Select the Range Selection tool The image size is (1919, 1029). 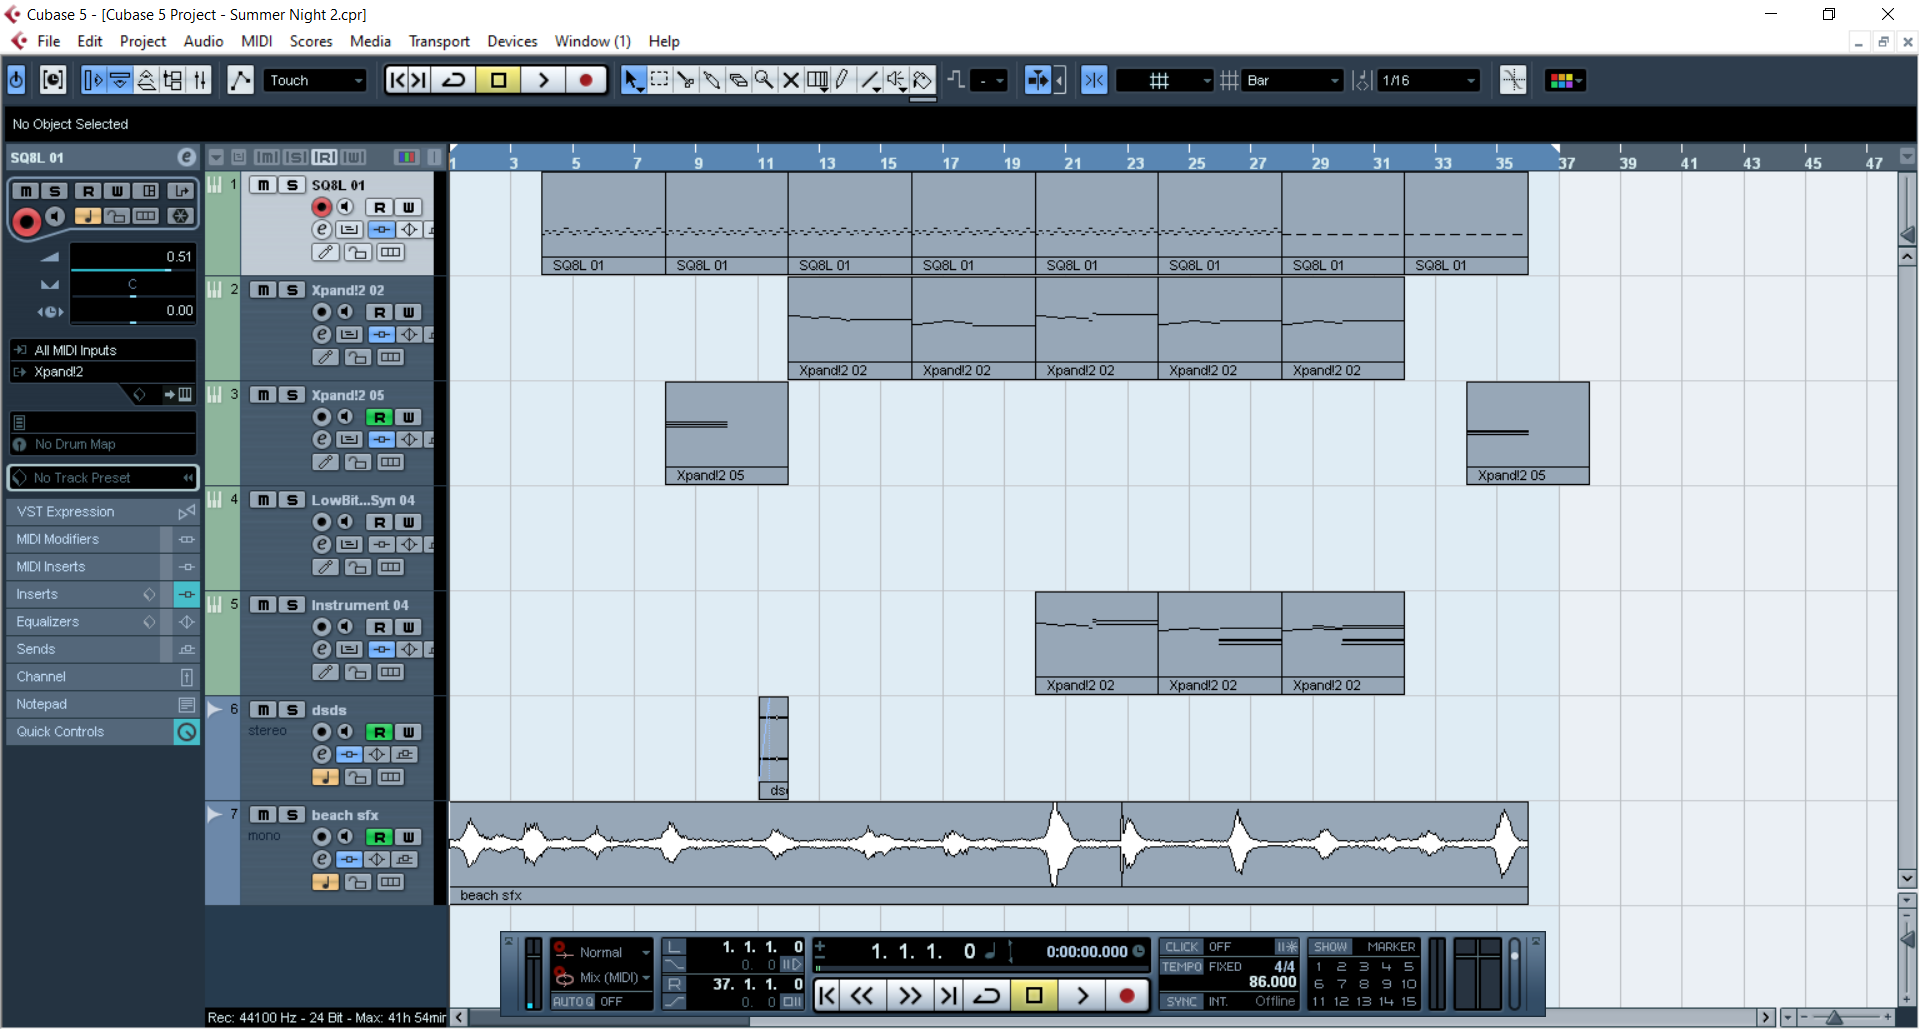pos(659,80)
